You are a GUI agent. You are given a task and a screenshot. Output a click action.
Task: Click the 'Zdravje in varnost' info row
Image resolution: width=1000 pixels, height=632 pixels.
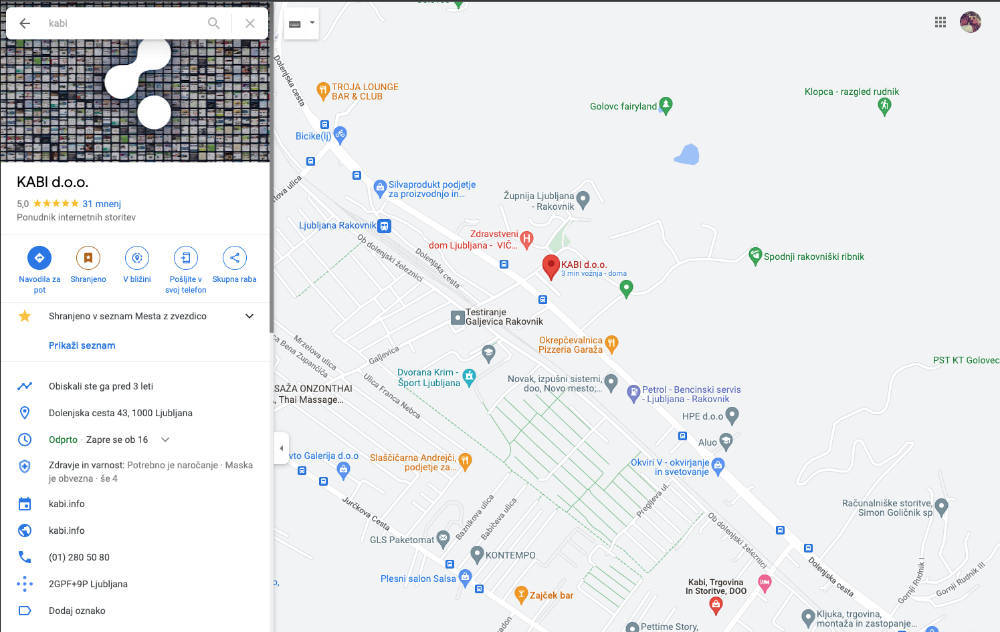(135, 471)
